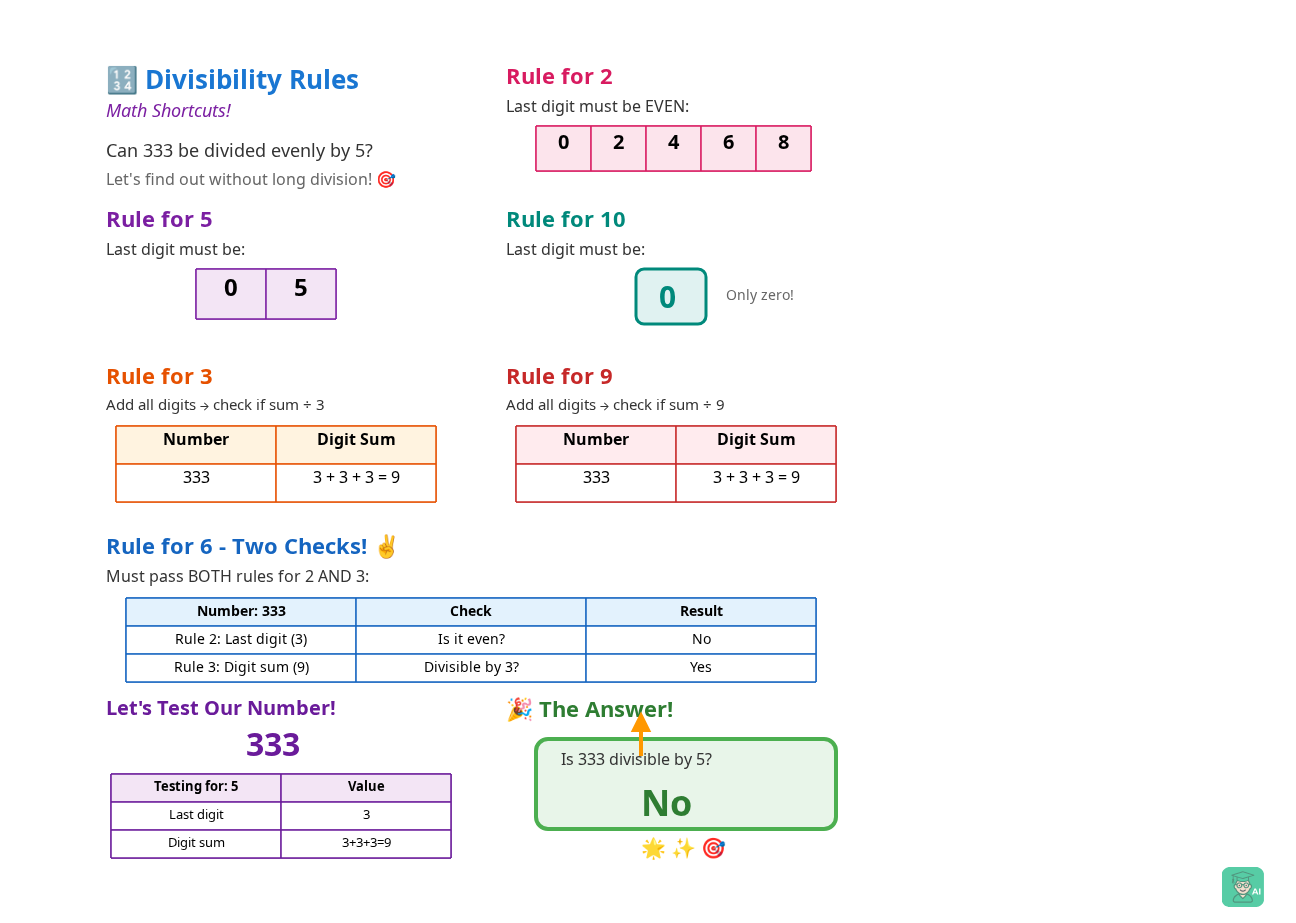Select the 'No' result cell in Rule 6 table

coord(701,640)
